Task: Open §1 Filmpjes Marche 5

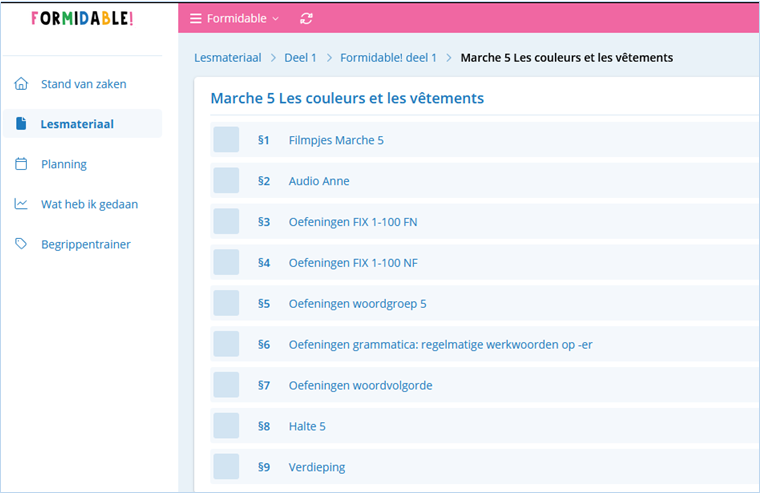Action: (336, 140)
